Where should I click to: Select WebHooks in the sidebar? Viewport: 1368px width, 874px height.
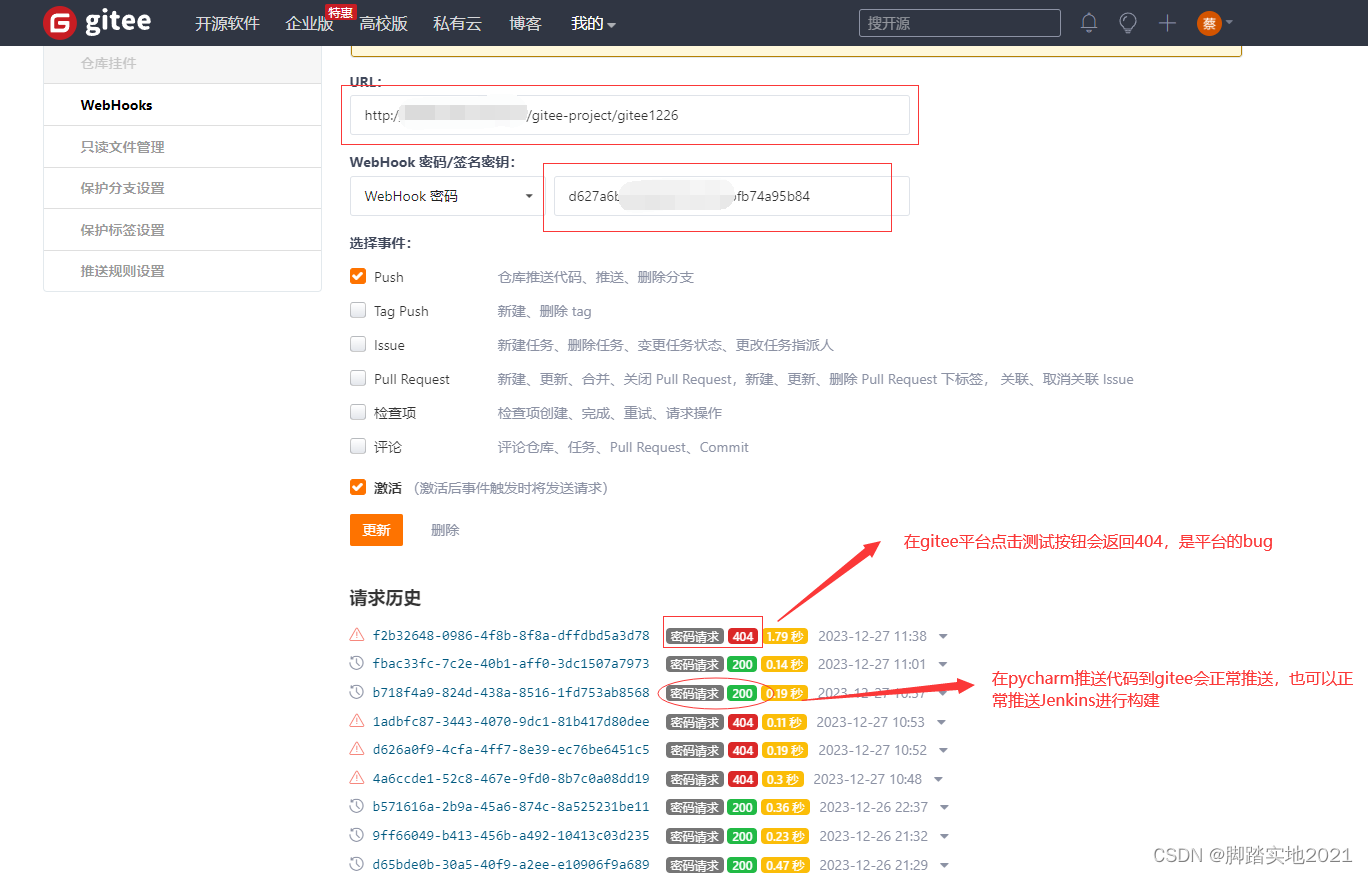point(182,105)
